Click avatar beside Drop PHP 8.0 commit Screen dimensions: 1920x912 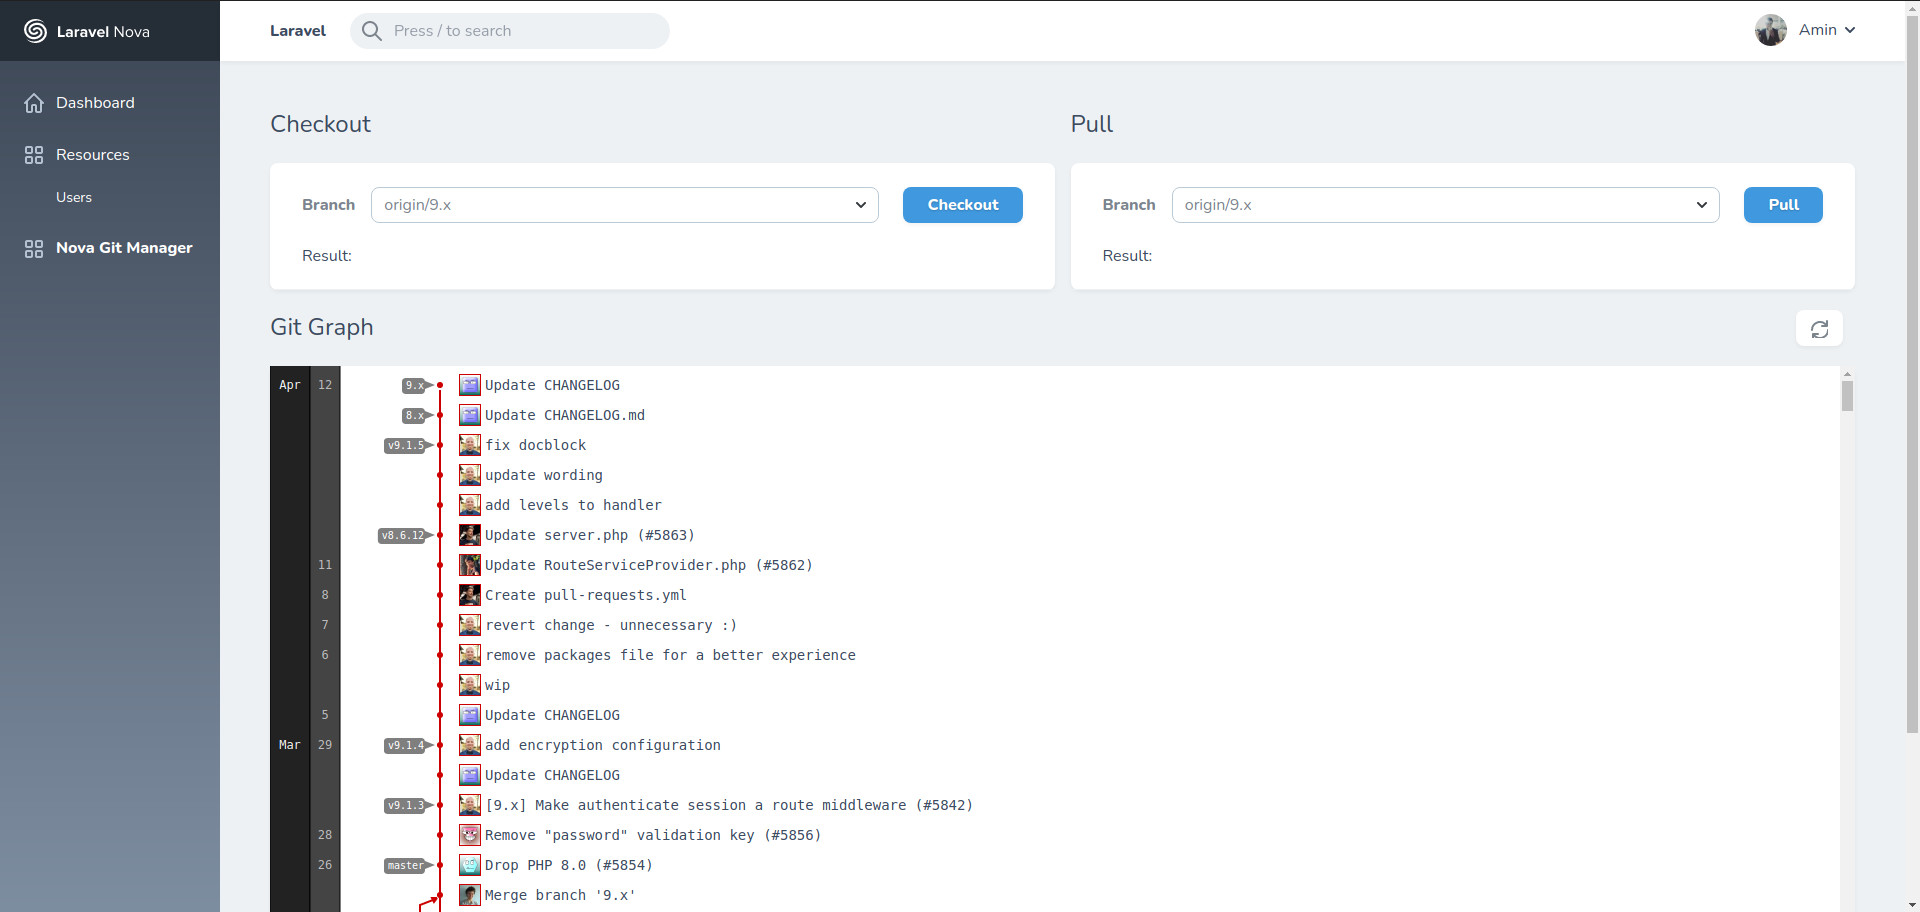470,865
